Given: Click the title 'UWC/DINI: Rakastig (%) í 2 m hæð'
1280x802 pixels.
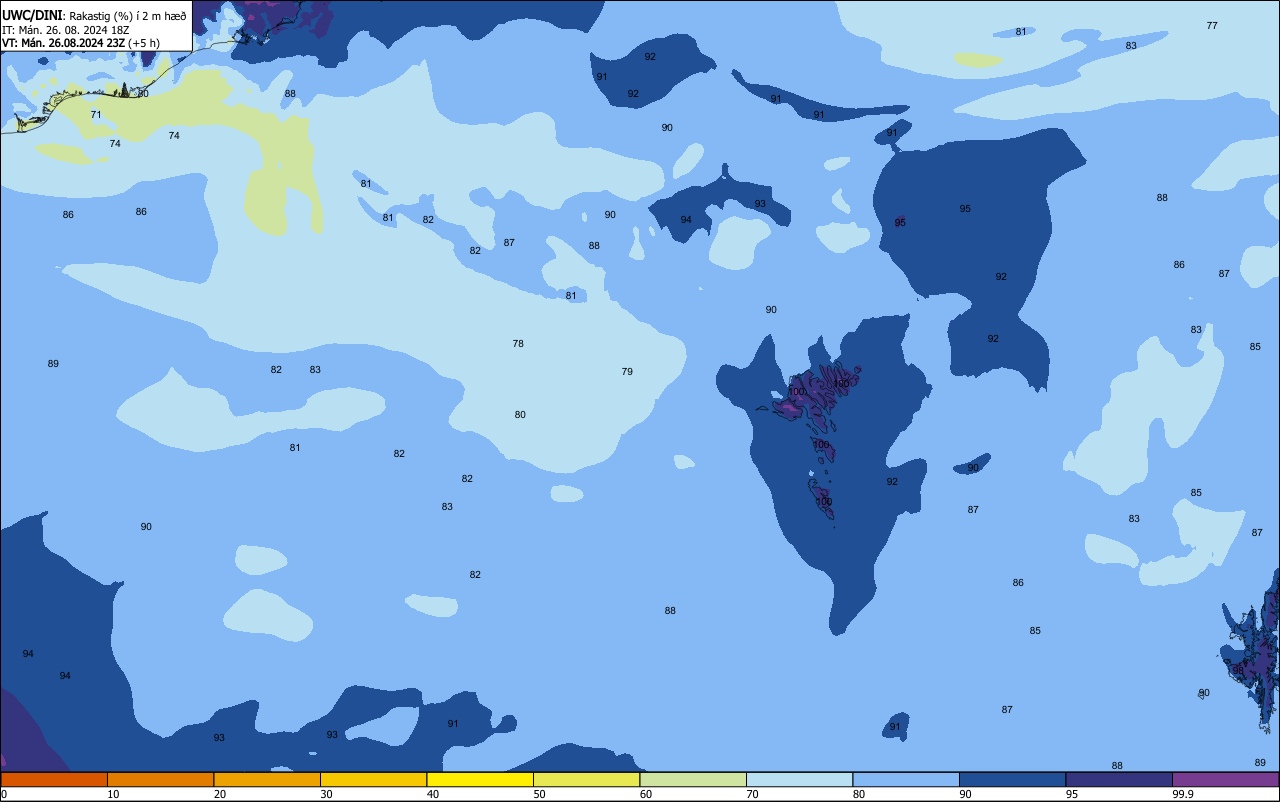Looking at the screenshot, I should (94, 15).
